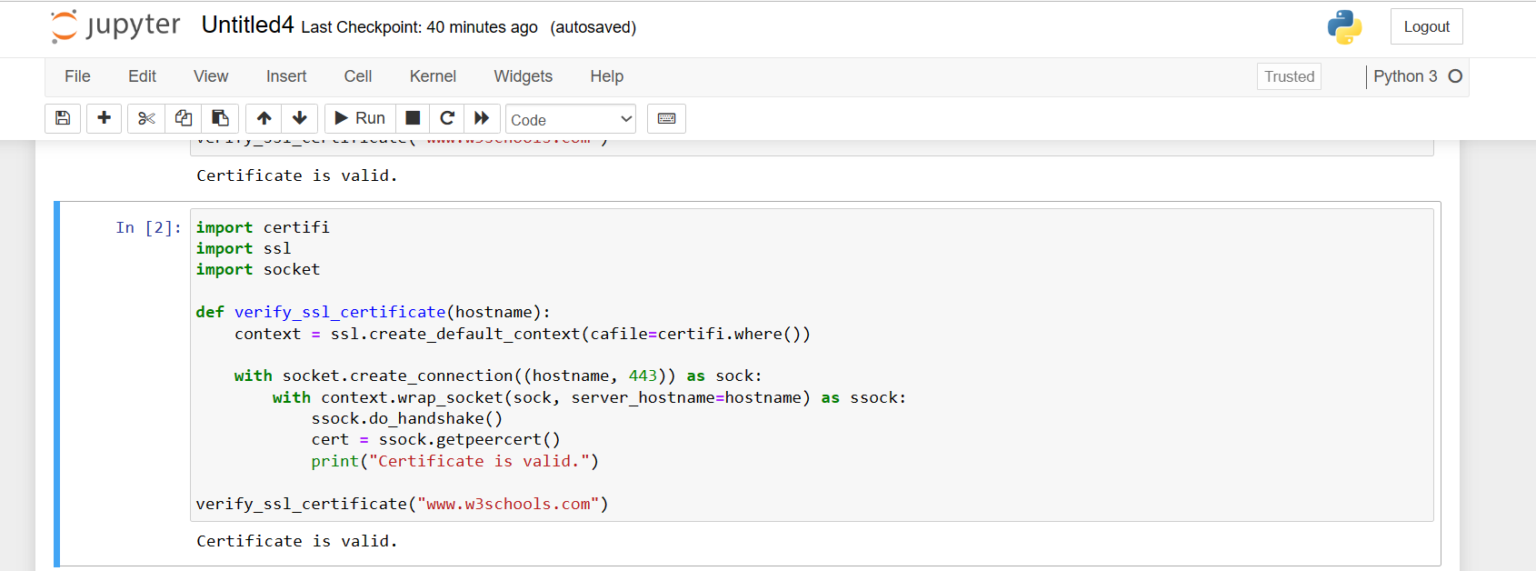Open the Kernel menu

click(x=433, y=76)
